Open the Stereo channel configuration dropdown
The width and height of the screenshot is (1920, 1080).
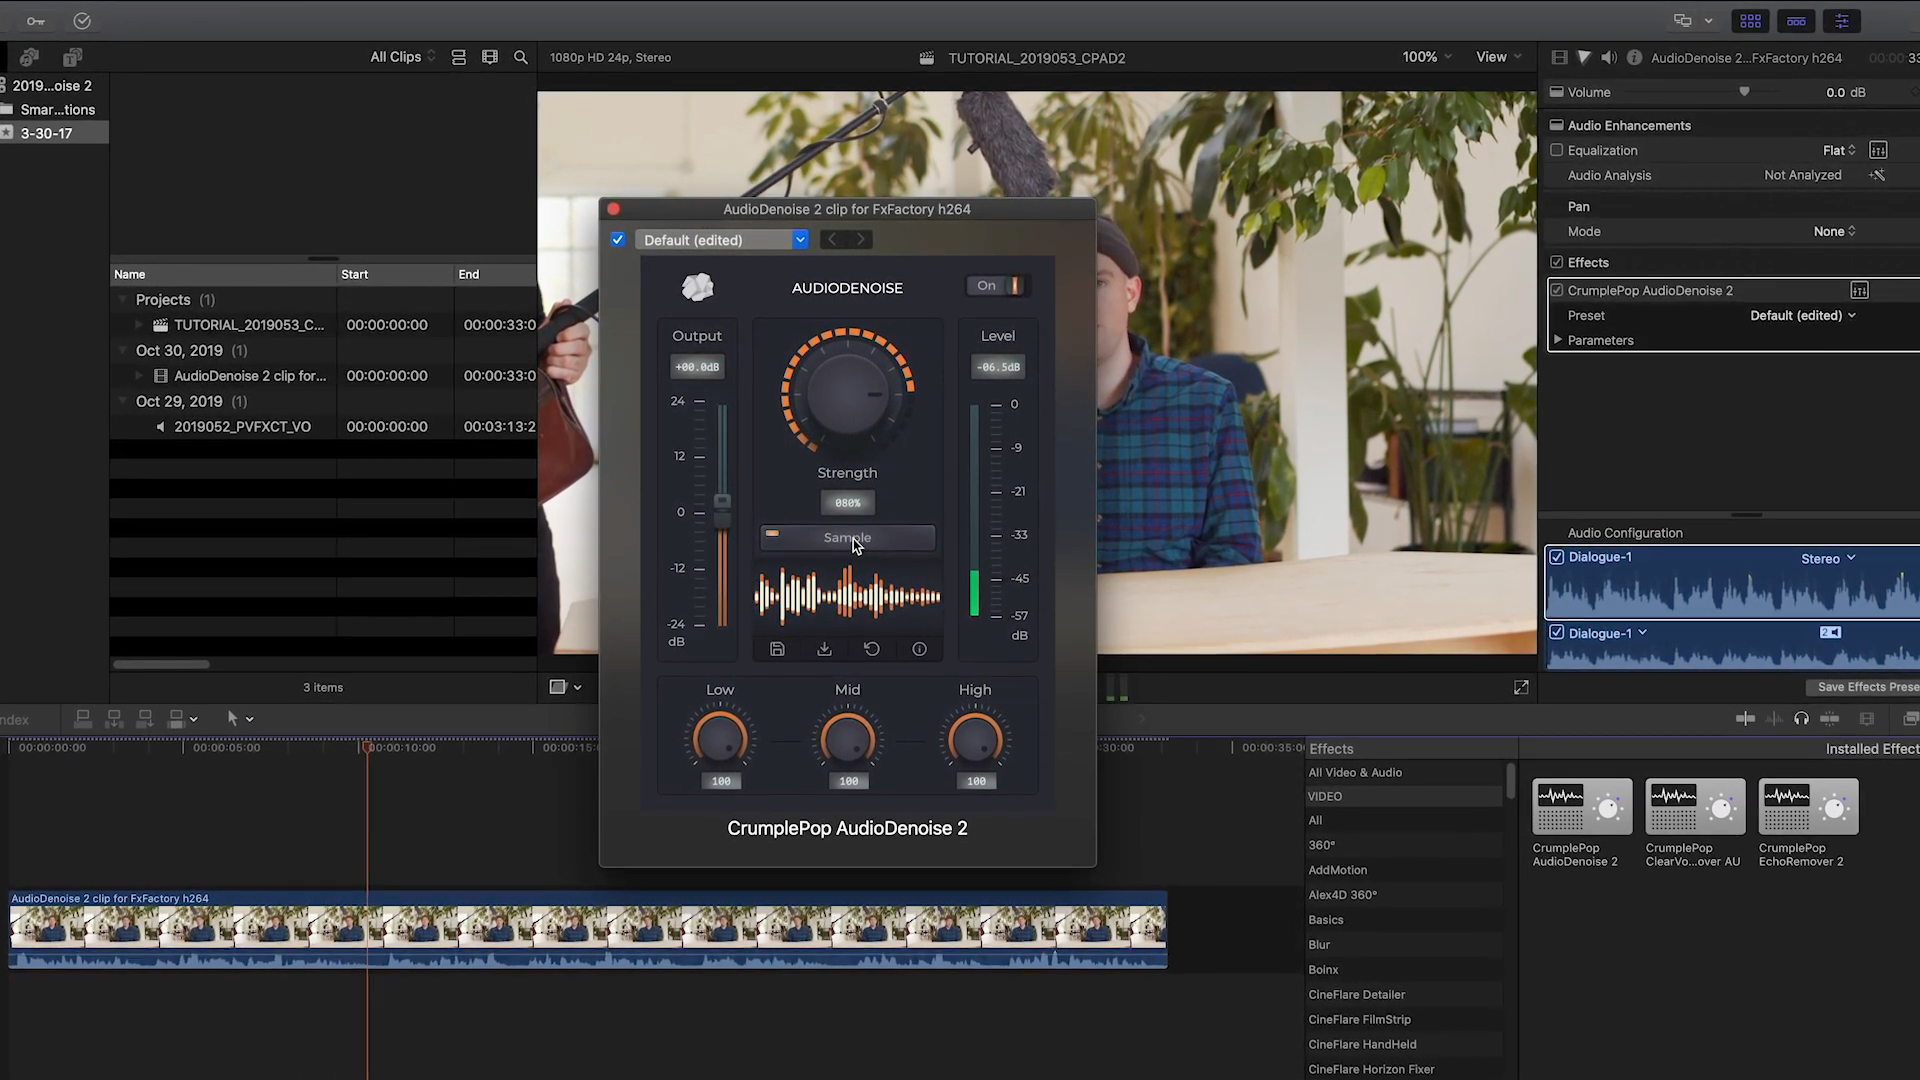pyautogui.click(x=1828, y=559)
